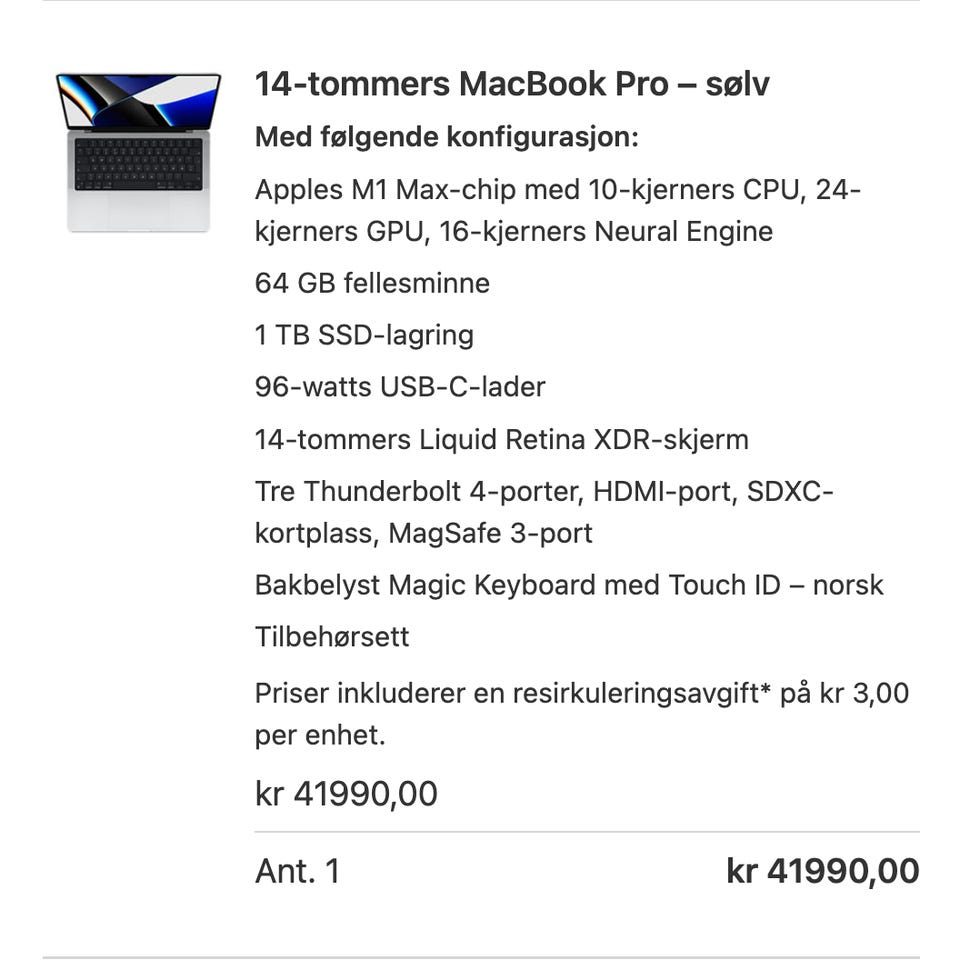The image size is (960, 980).
Task: Click the keyboard area of the MacBook image
Action: (x=138, y=163)
